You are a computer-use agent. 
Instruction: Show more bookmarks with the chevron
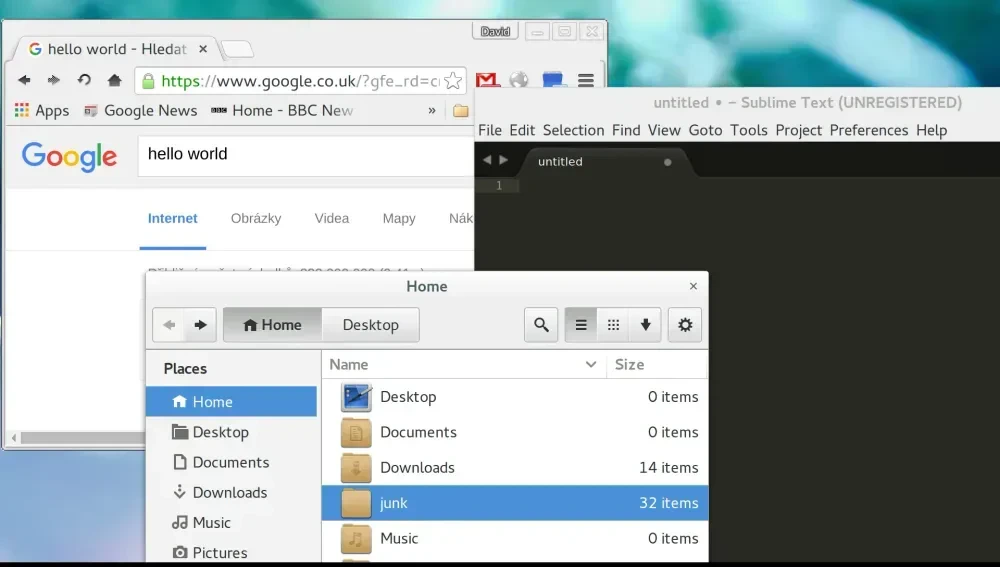click(x=432, y=110)
